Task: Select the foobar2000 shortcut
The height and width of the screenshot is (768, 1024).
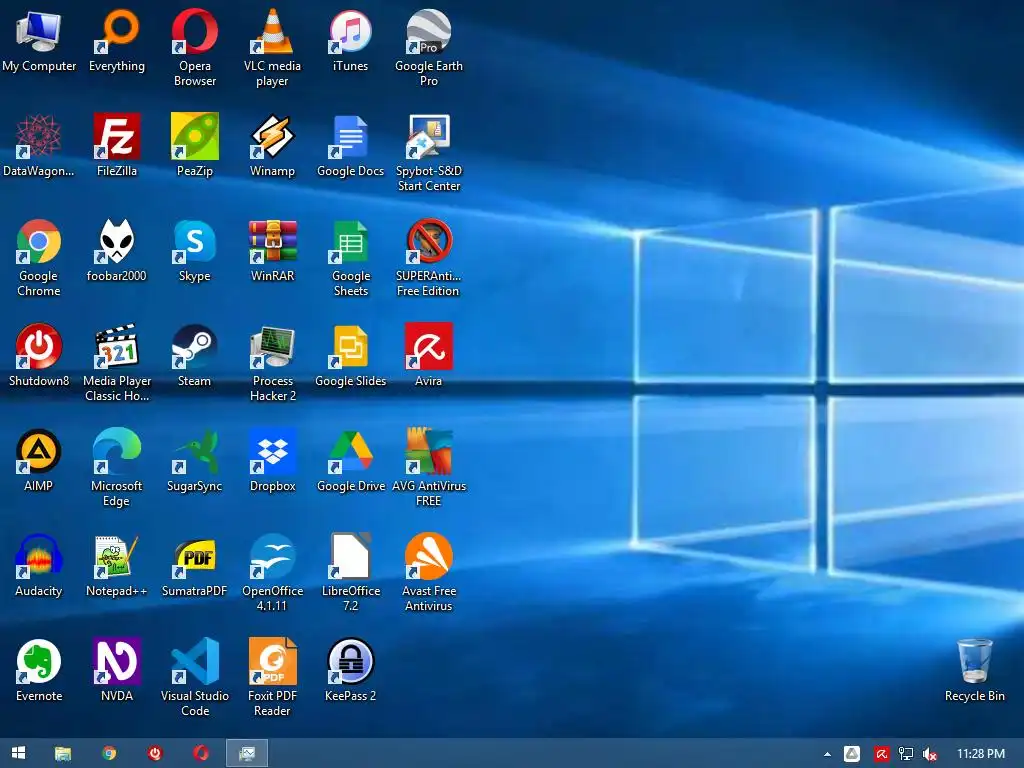Action: 116,250
